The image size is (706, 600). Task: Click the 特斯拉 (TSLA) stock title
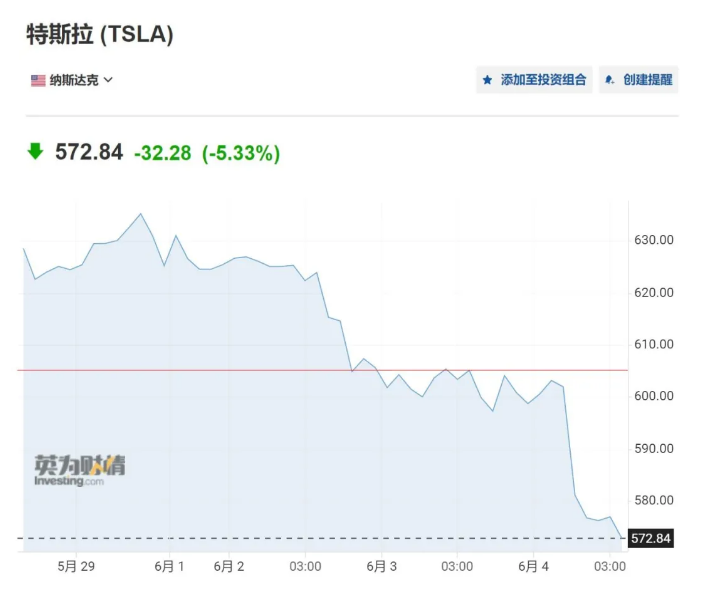coord(99,34)
